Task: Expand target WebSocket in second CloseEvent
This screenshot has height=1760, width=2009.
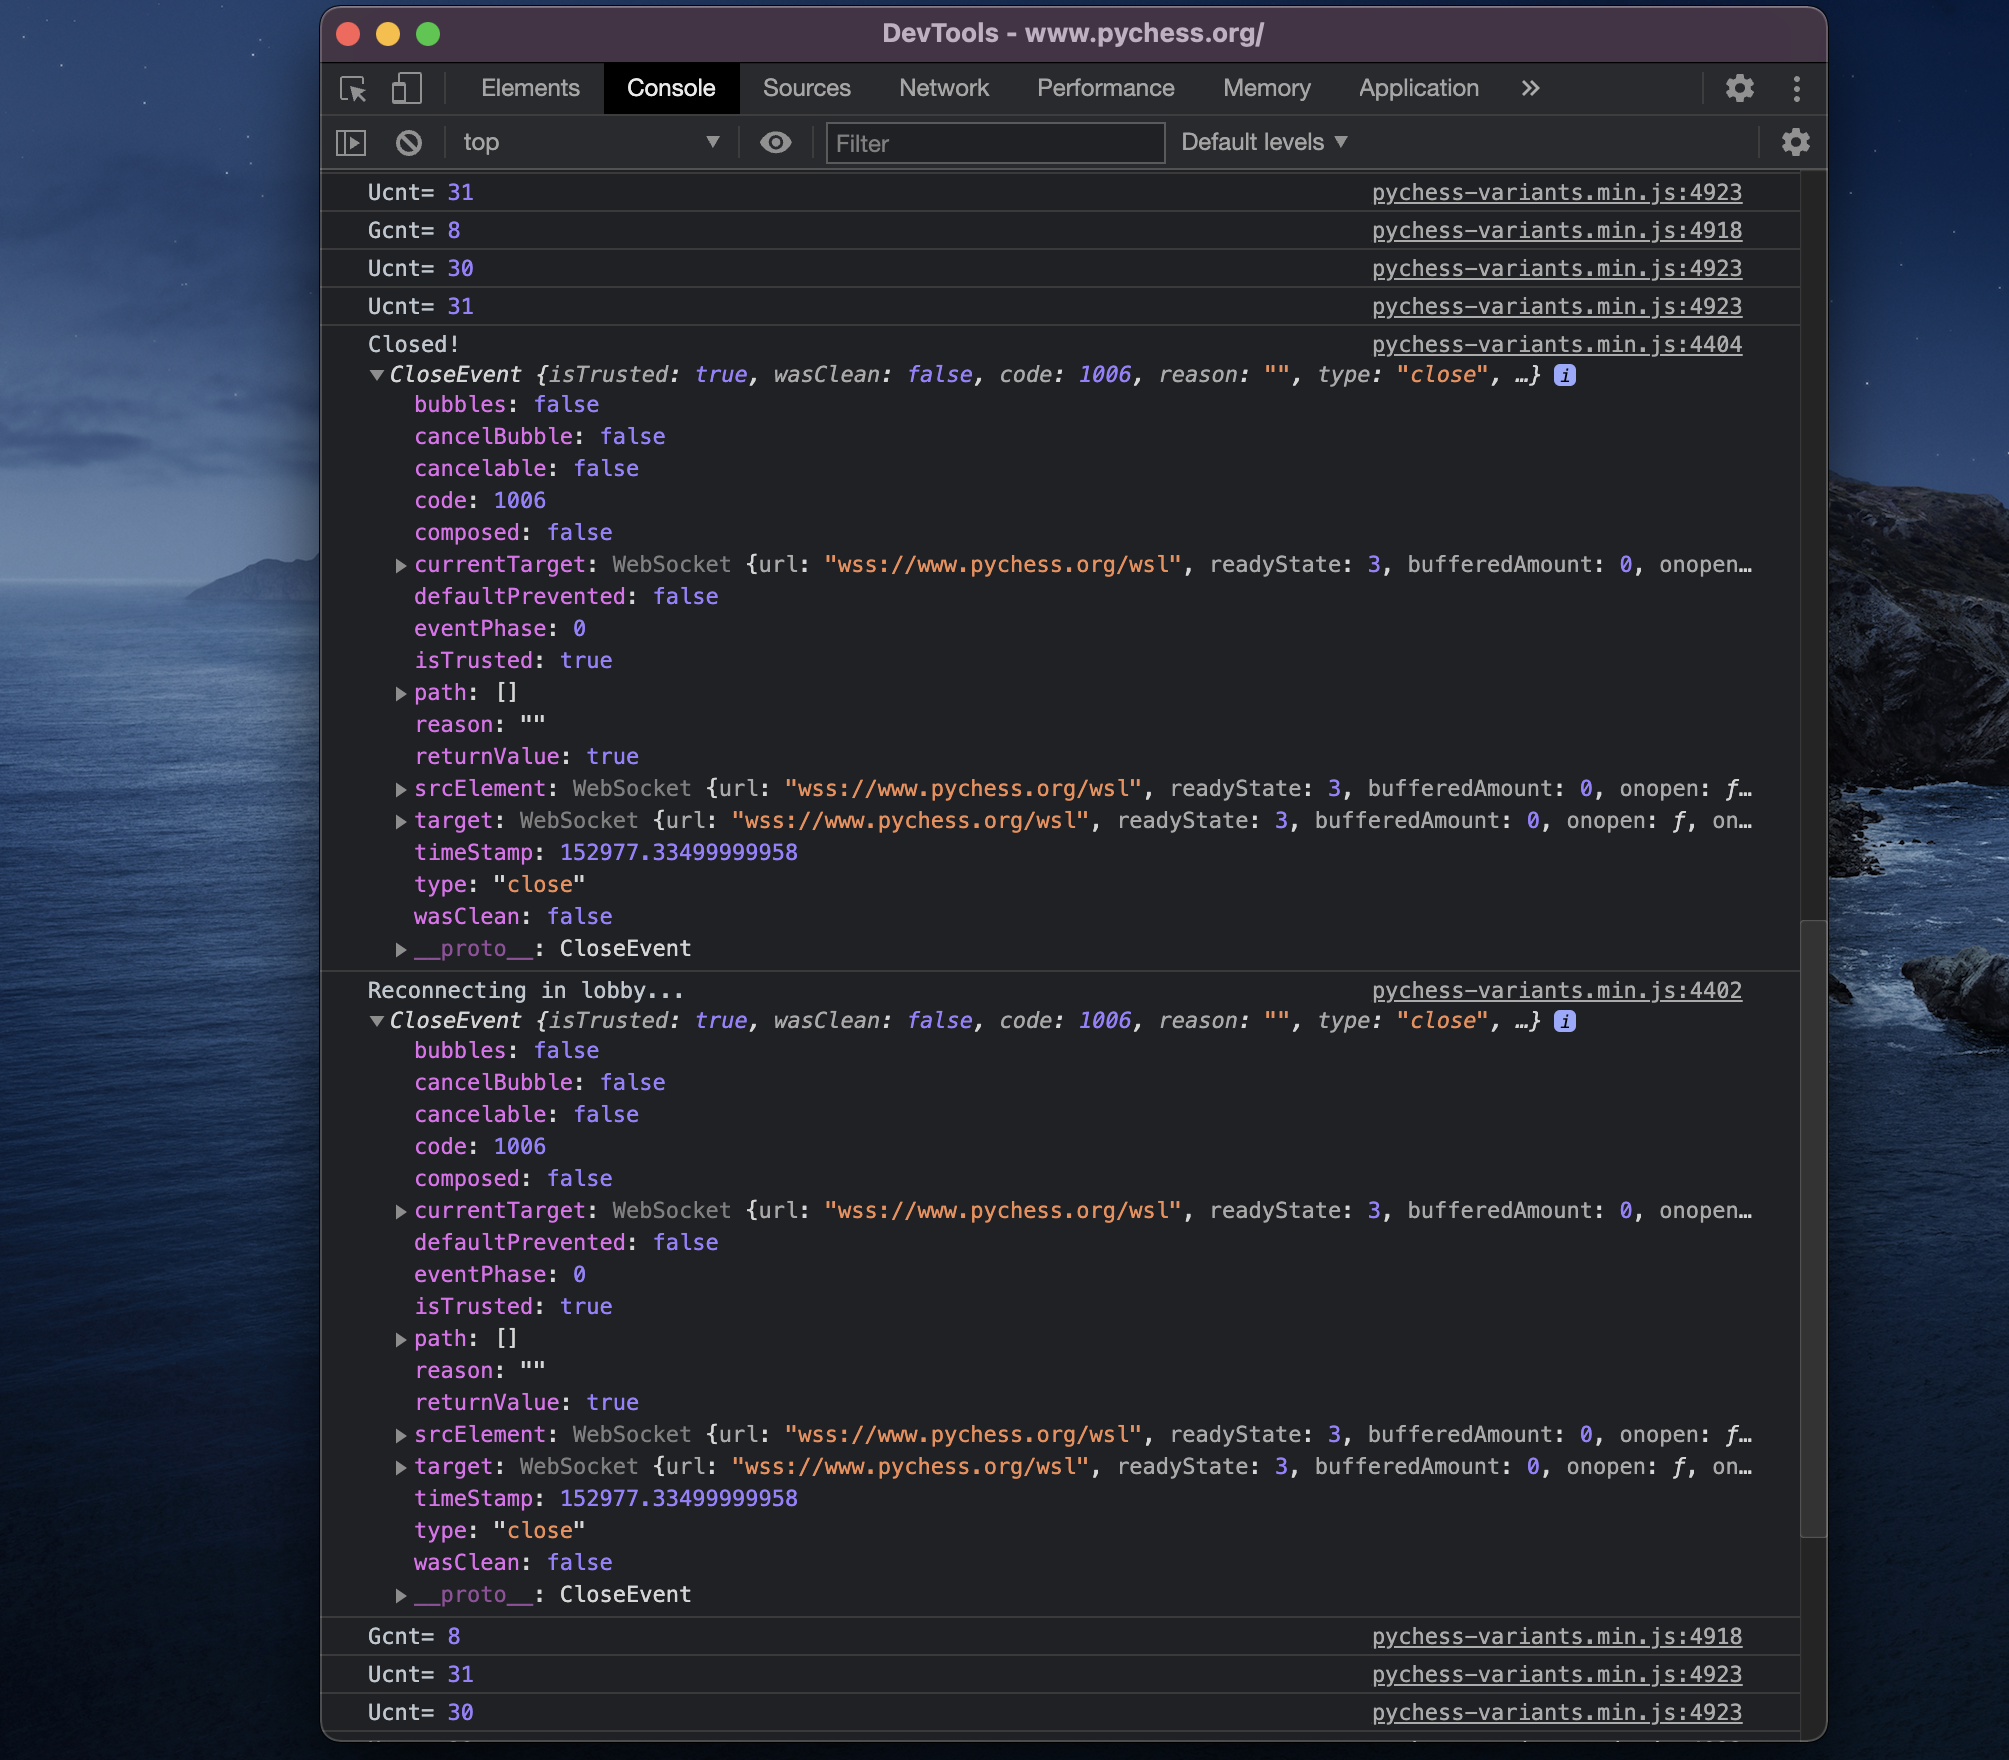Action: (401, 1468)
